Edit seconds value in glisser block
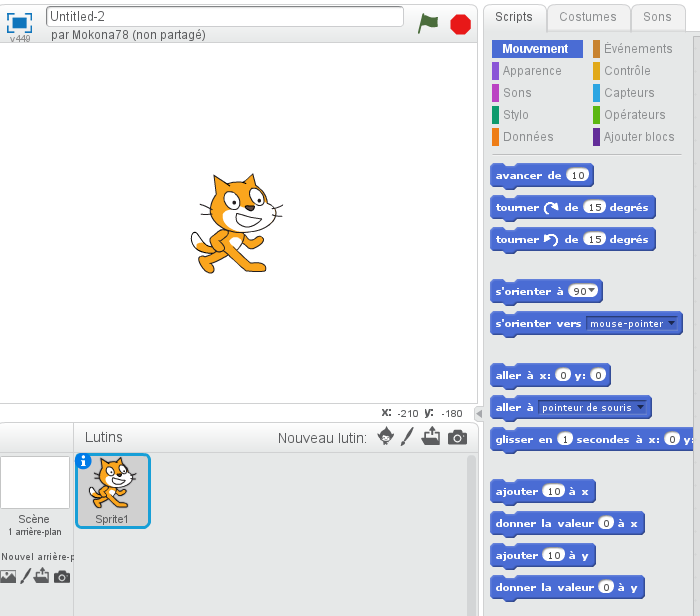This screenshot has height=616, width=700. point(565,439)
